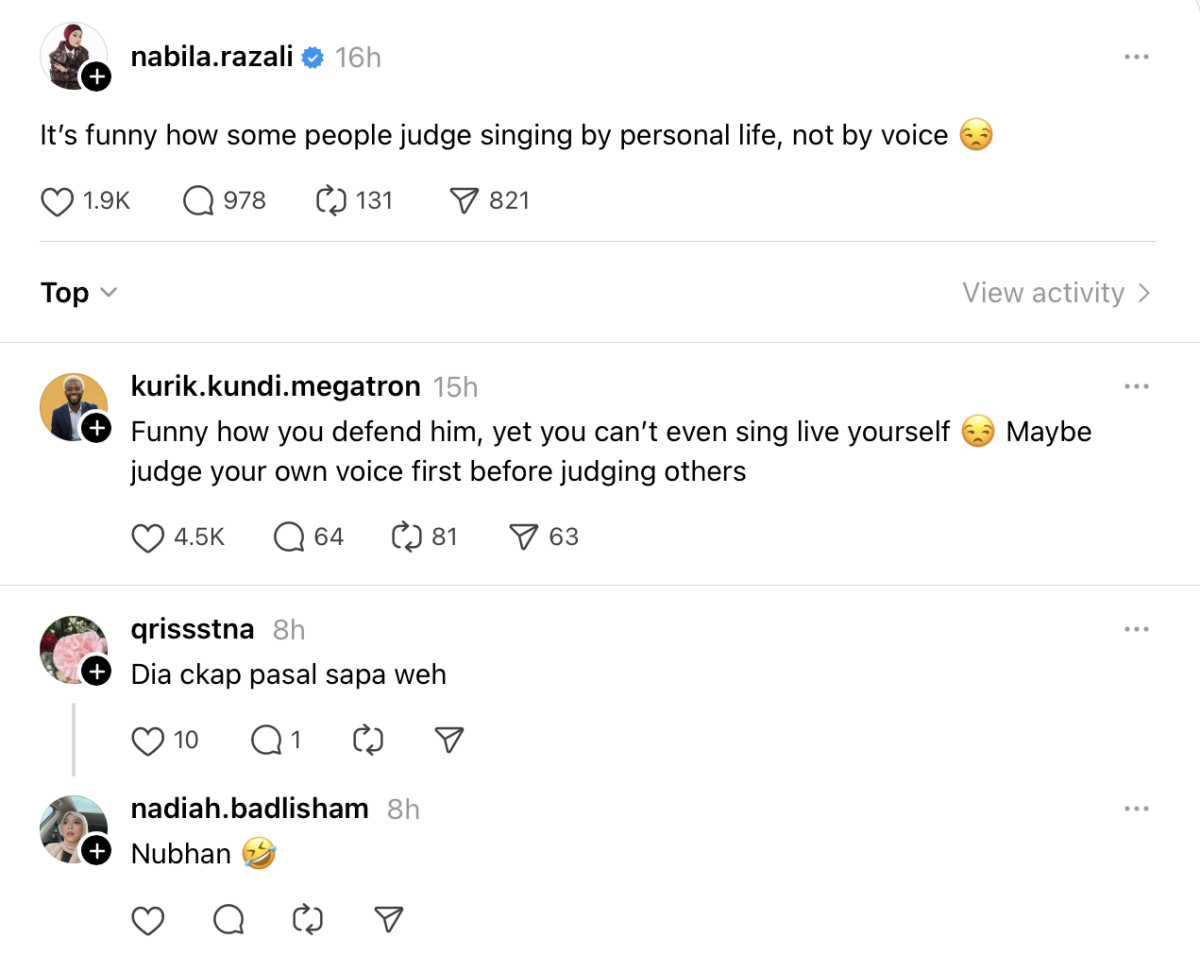Like qrissstna's comment

coord(148,741)
